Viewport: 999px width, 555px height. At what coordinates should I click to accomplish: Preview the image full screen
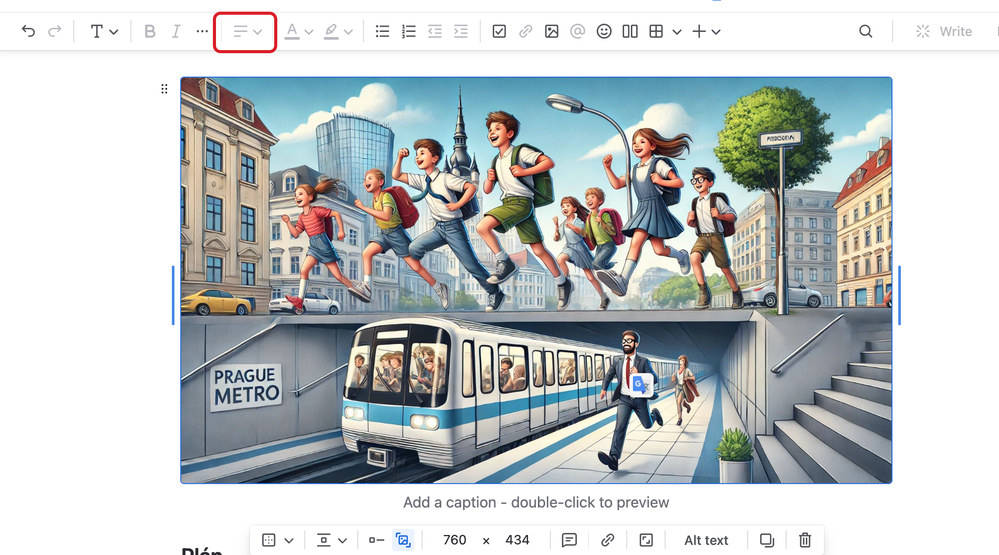(x=646, y=540)
